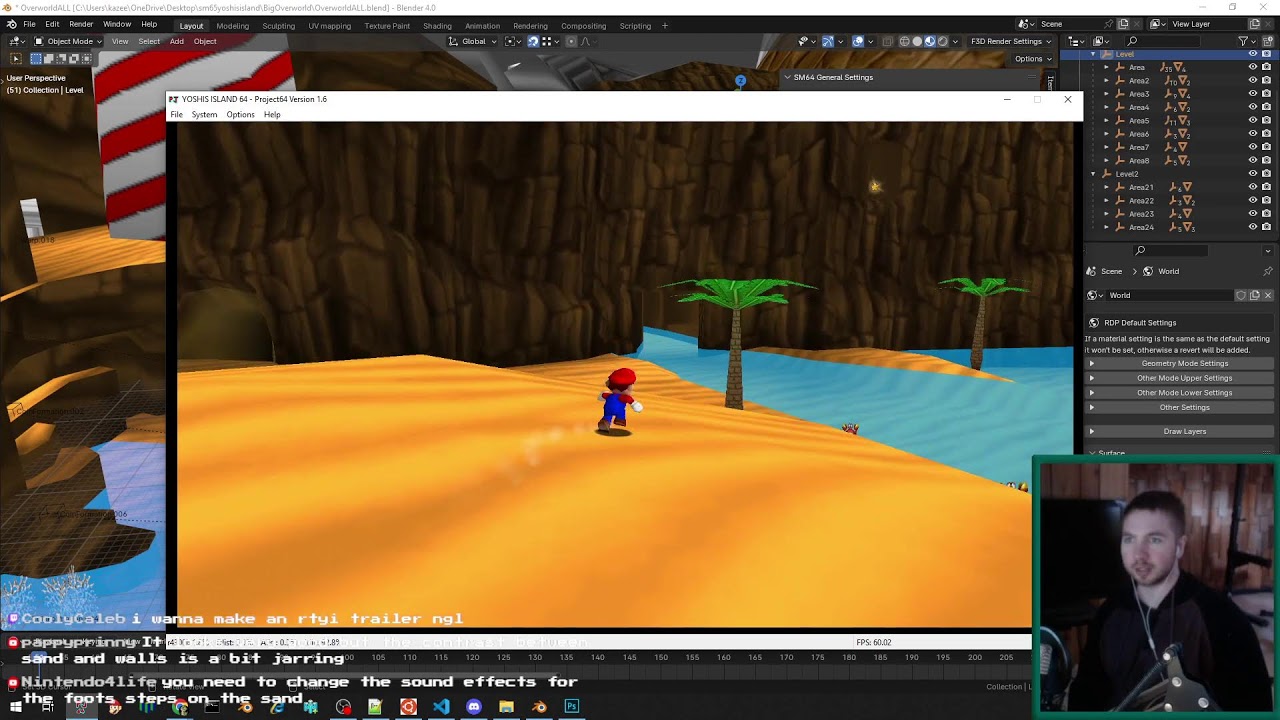Switch to rendered shading icon
Image resolution: width=1280 pixels, height=720 pixels.
click(941, 41)
